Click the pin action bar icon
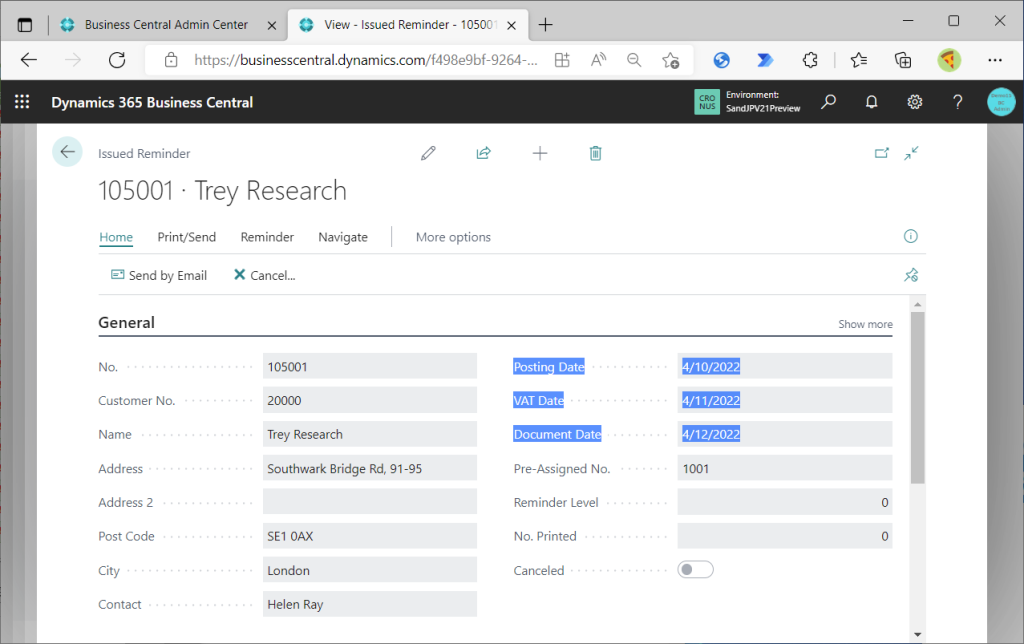The height and width of the screenshot is (644, 1024). (910, 275)
